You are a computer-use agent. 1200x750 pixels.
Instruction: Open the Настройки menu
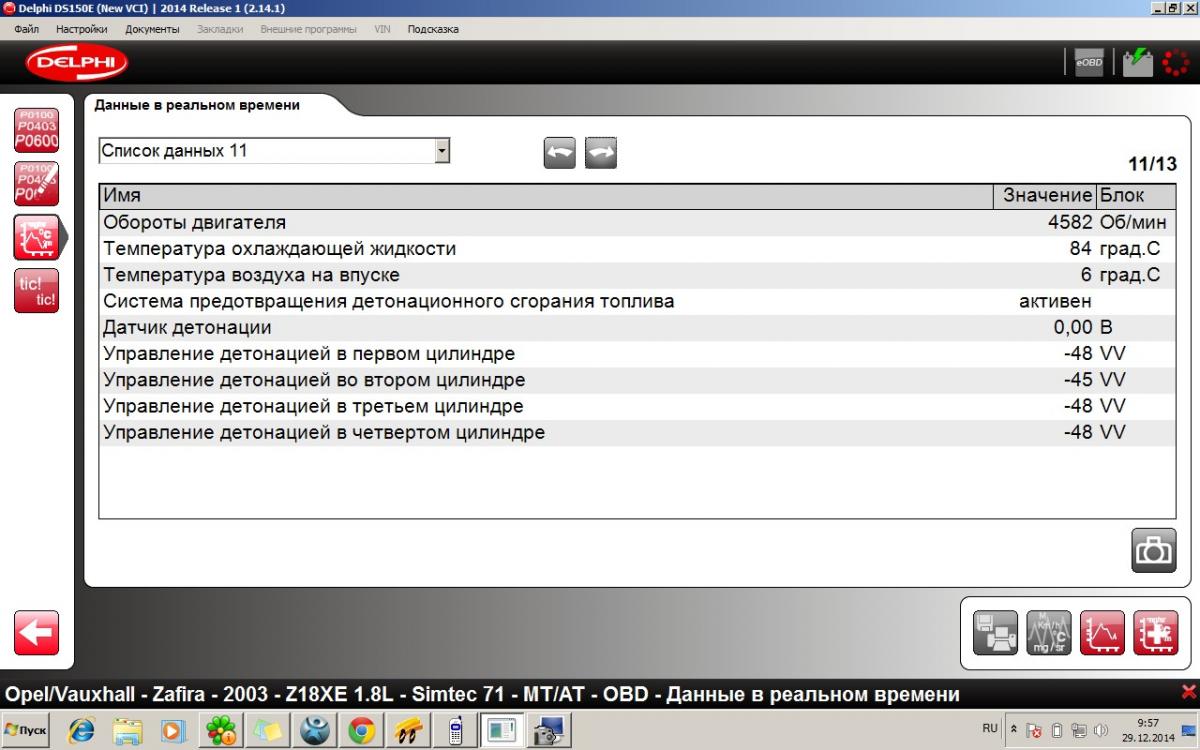coord(82,29)
